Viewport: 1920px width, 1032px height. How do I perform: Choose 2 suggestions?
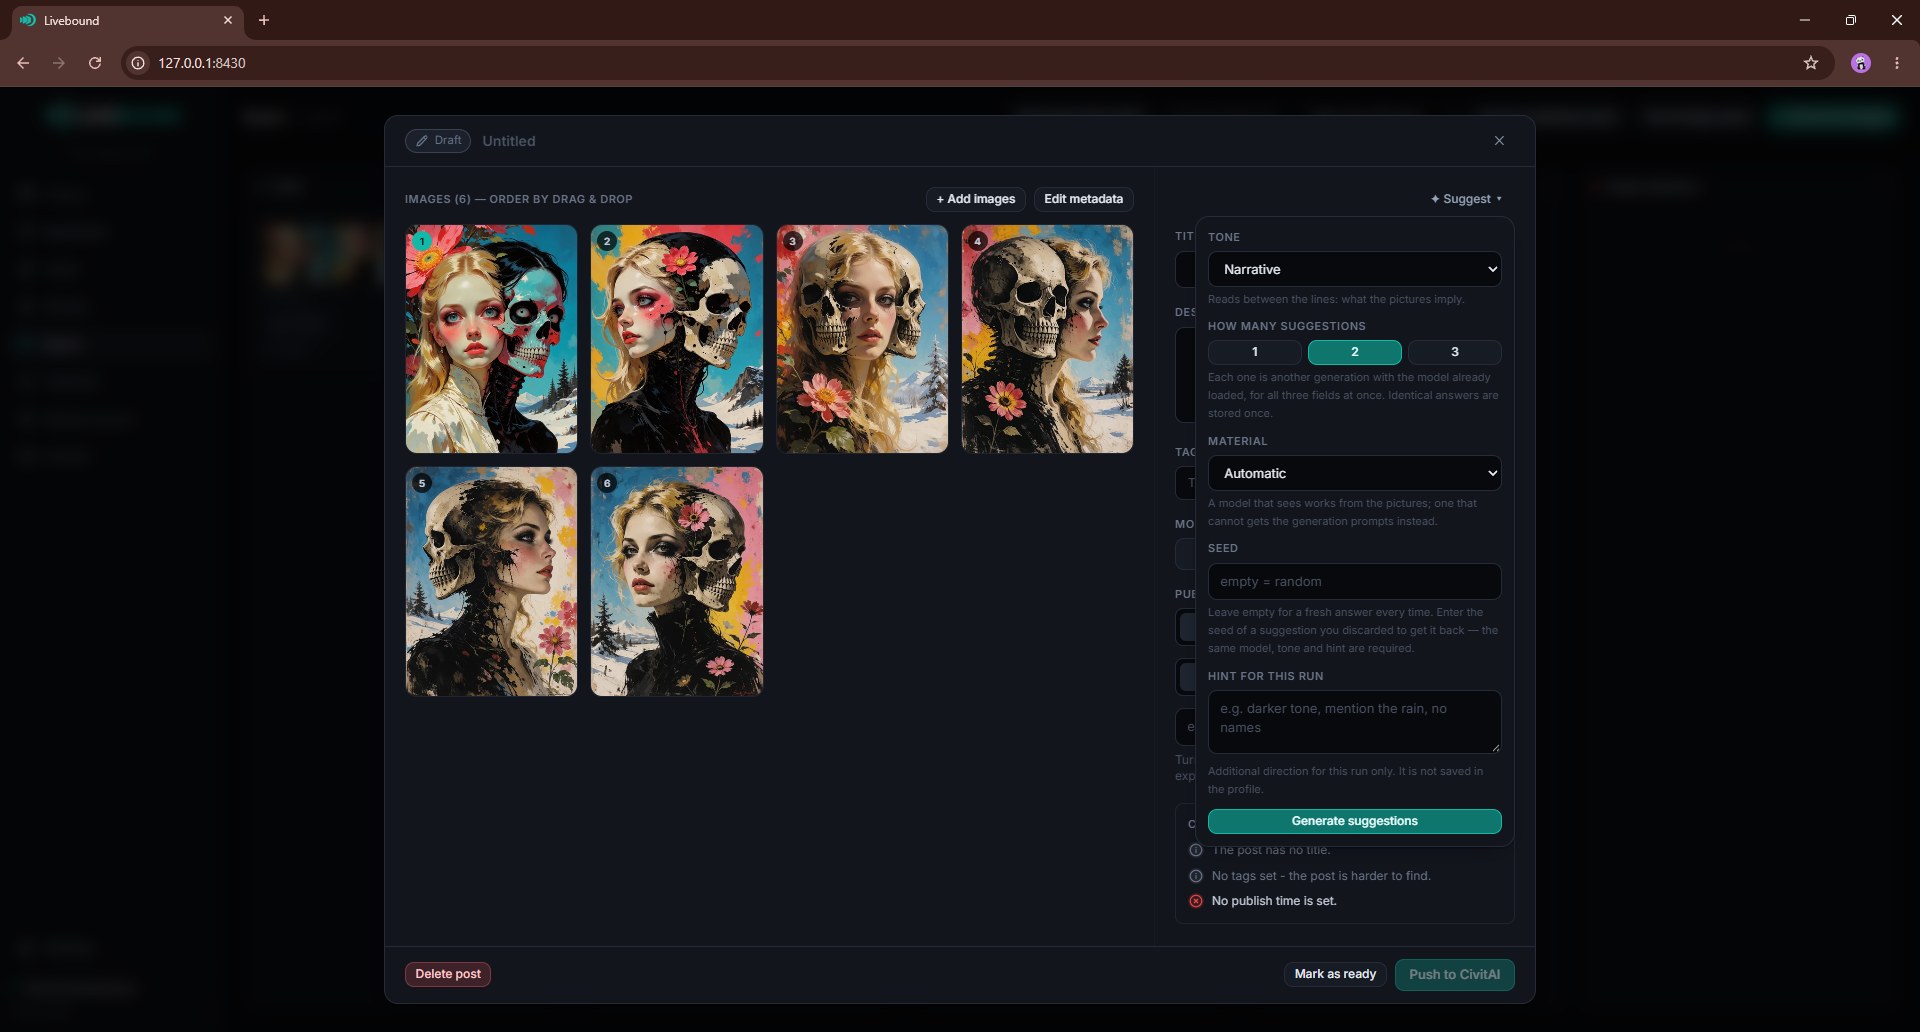click(1354, 352)
